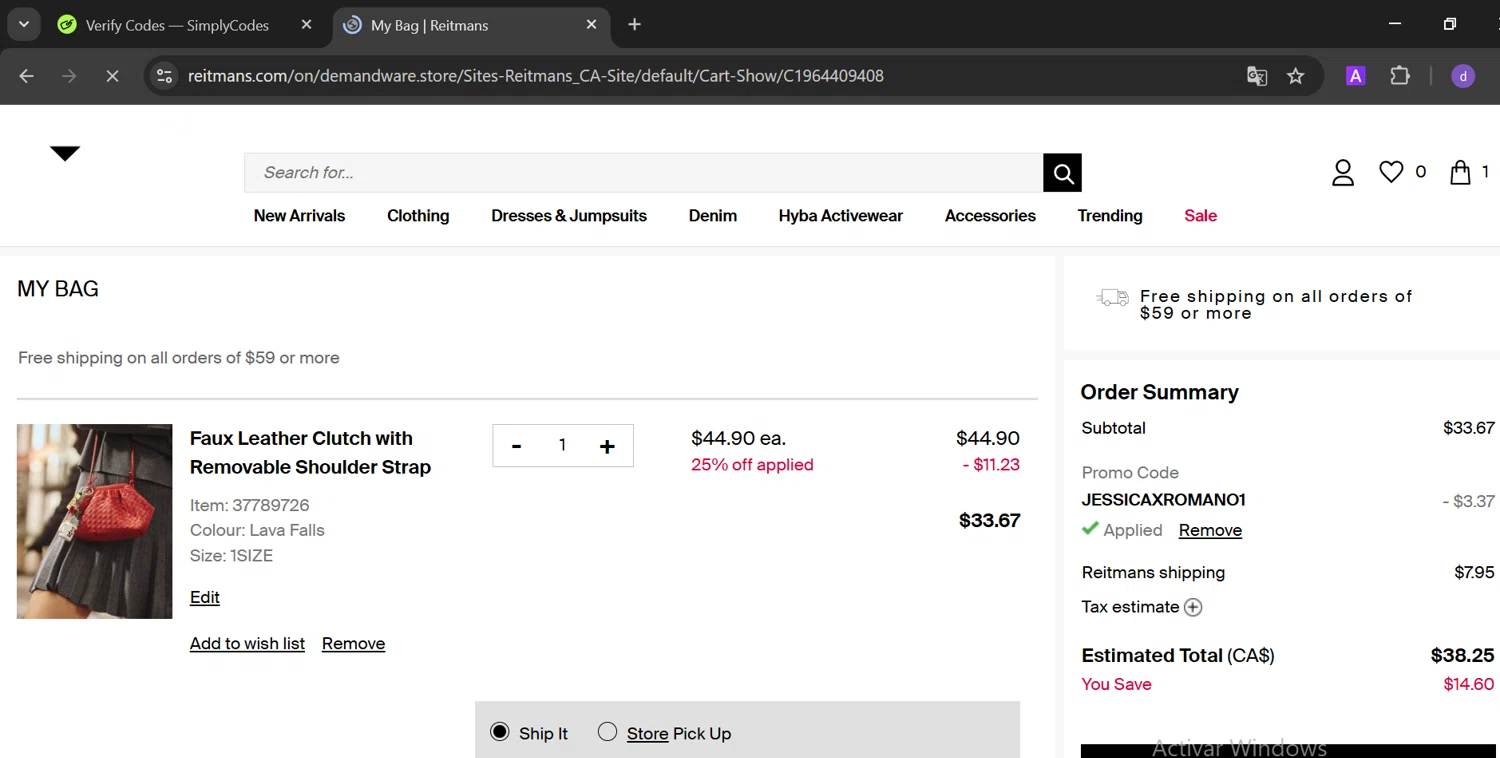This screenshot has width=1500, height=758.
Task: Open the wish list heart icon
Action: point(1391,172)
